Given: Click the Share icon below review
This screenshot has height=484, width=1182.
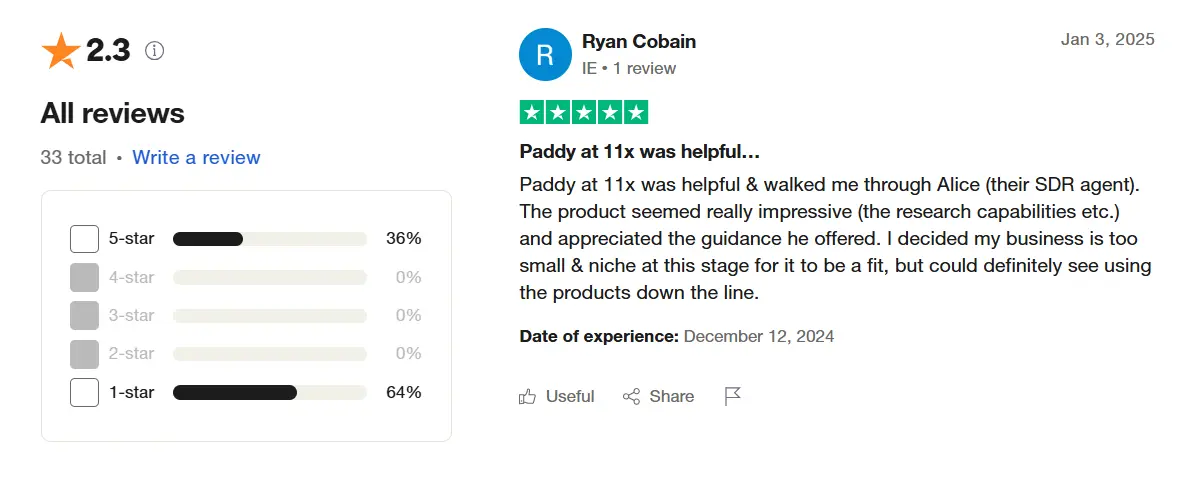Looking at the screenshot, I should [x=631, y=397].
